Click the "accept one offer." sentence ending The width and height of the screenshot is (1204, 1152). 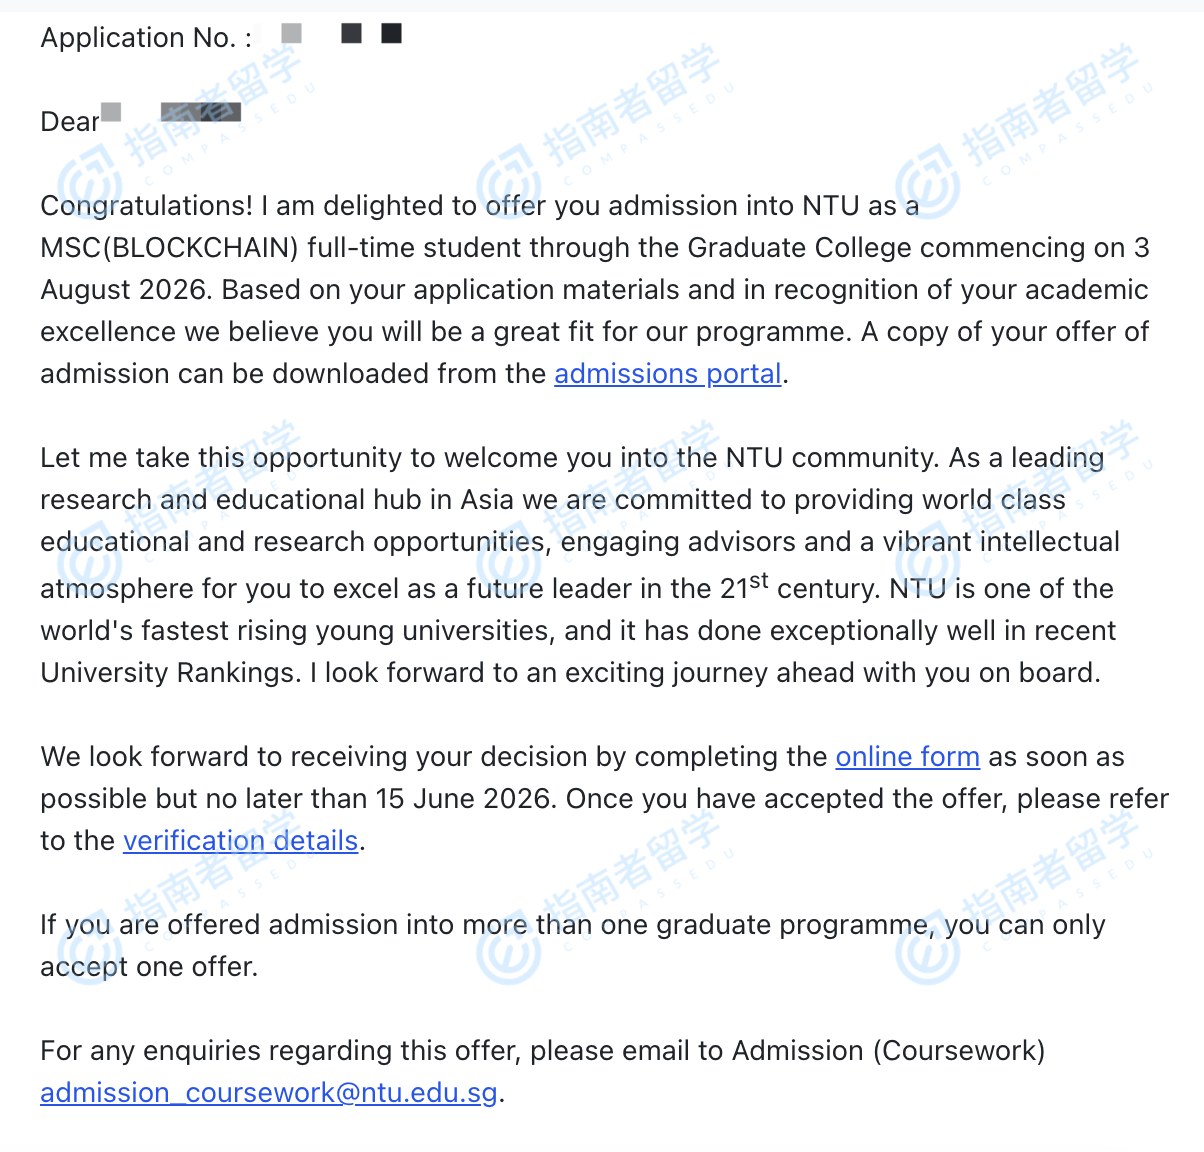point(149,967)
